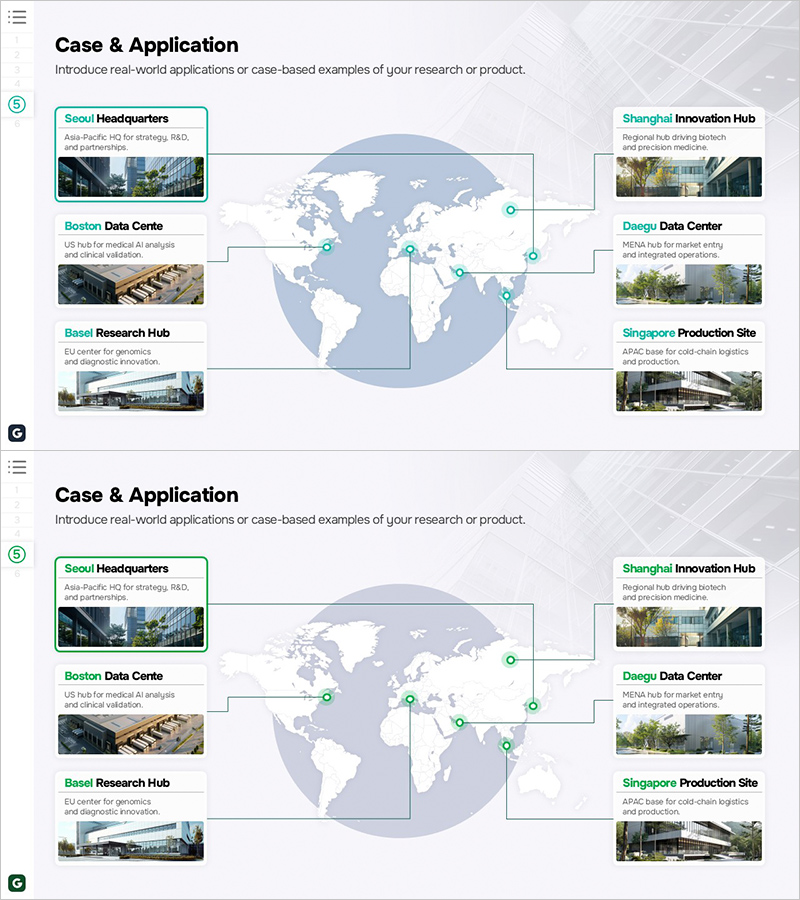Click the Case & Application heading in lower slide
This screenshot has height=900, width=800.
pos(147,495)
